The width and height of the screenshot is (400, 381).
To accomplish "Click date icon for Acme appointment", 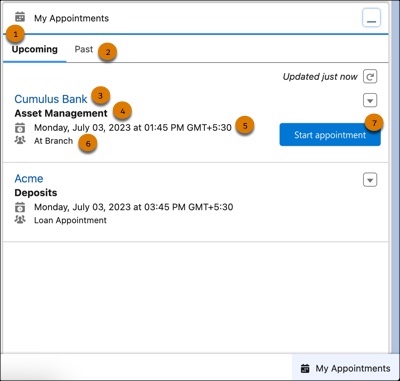I will (x=20, y=207).
